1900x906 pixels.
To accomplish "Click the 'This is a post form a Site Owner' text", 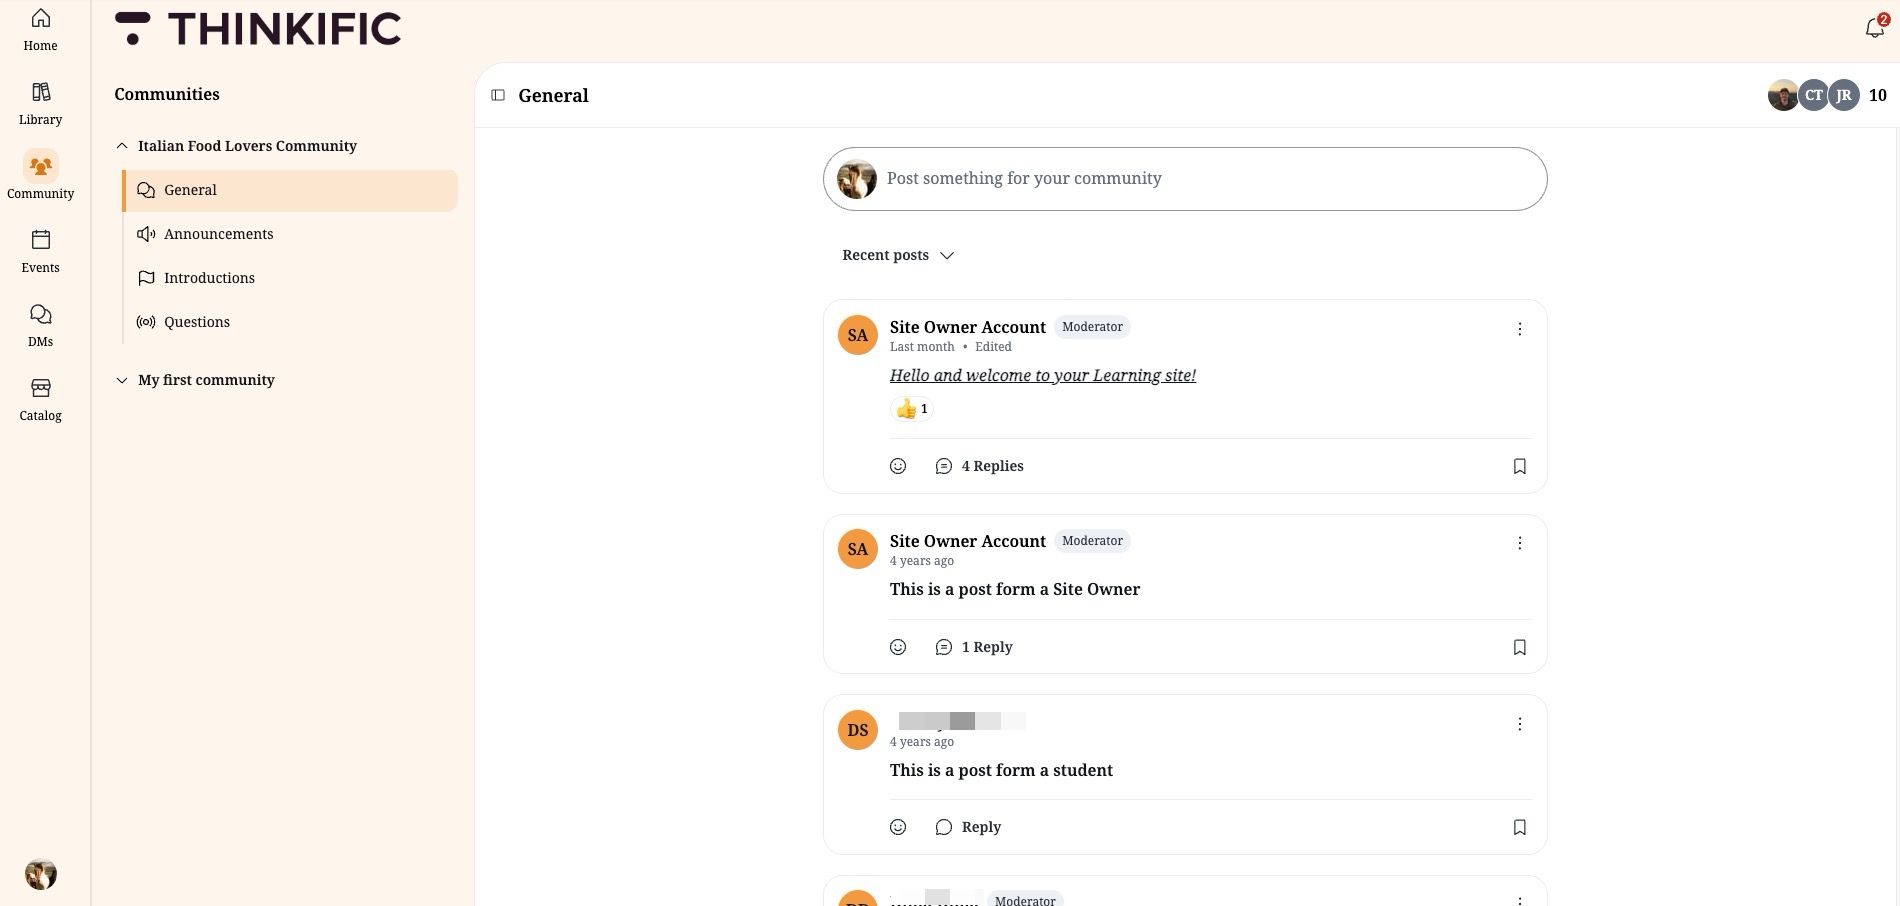I will pos(1015,589).
